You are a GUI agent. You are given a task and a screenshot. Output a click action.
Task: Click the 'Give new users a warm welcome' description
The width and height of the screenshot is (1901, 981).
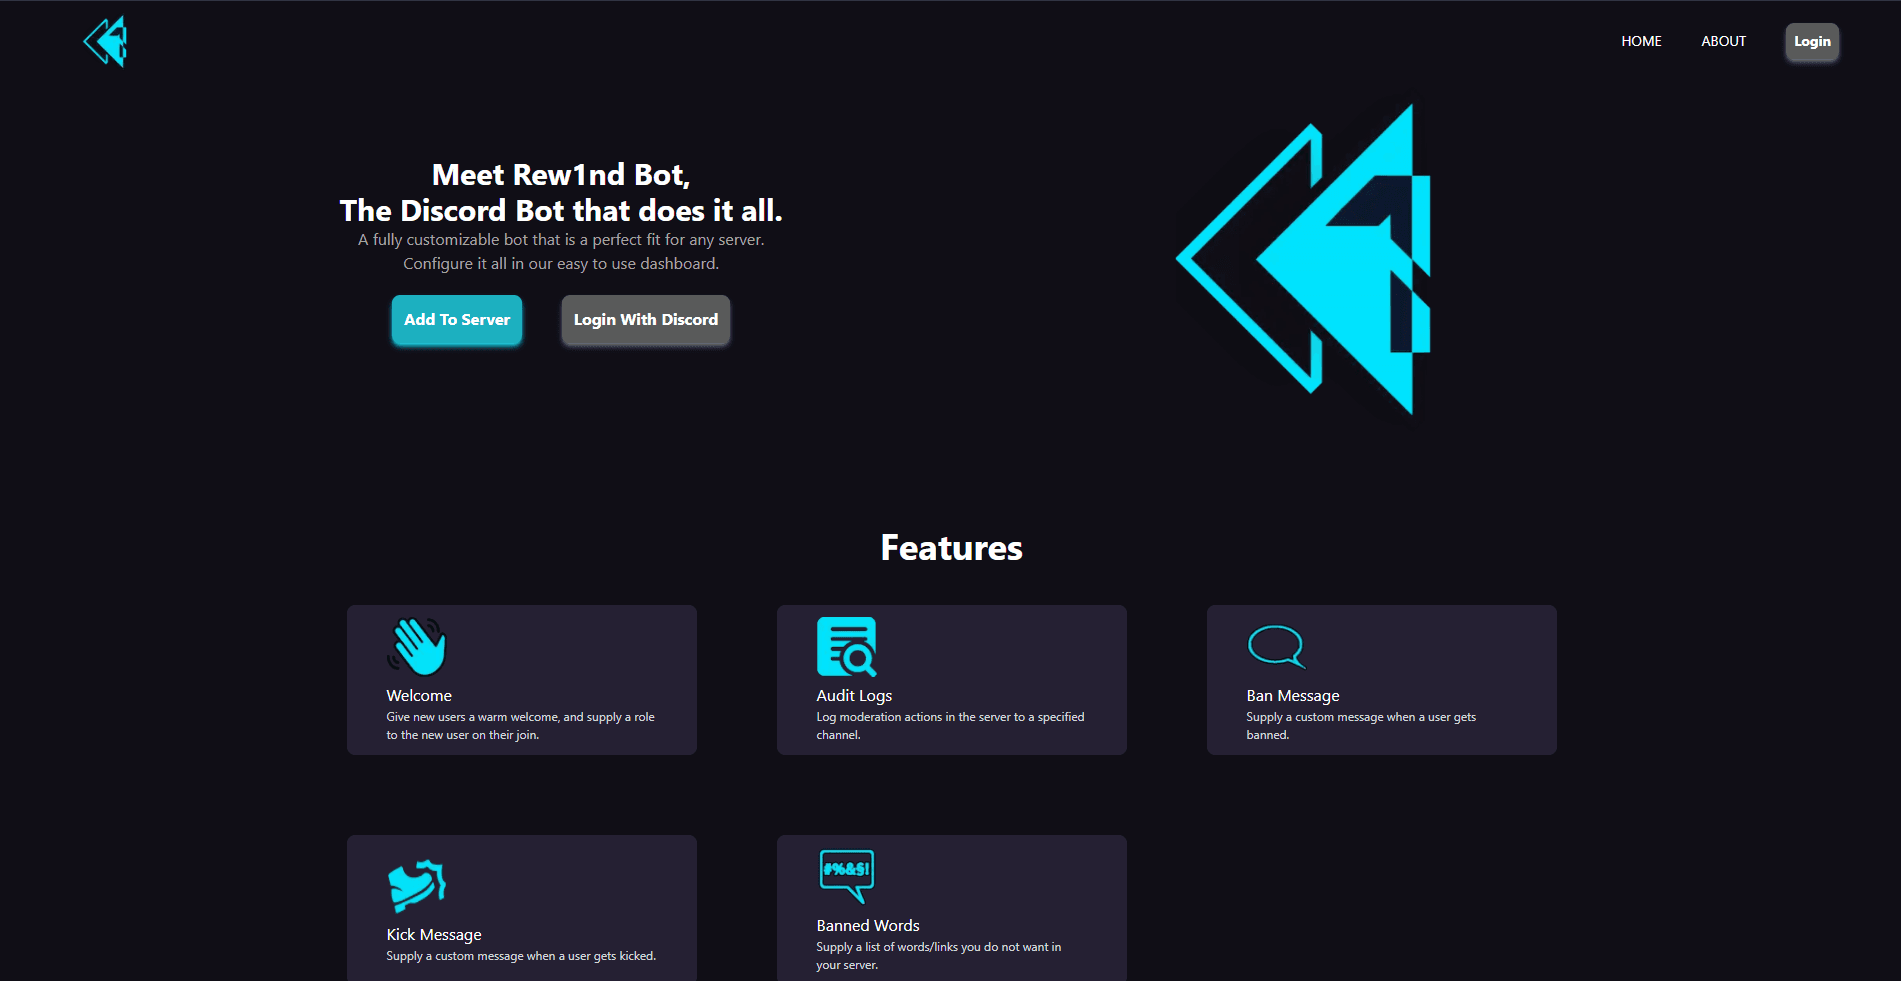(x=521, y=726)
